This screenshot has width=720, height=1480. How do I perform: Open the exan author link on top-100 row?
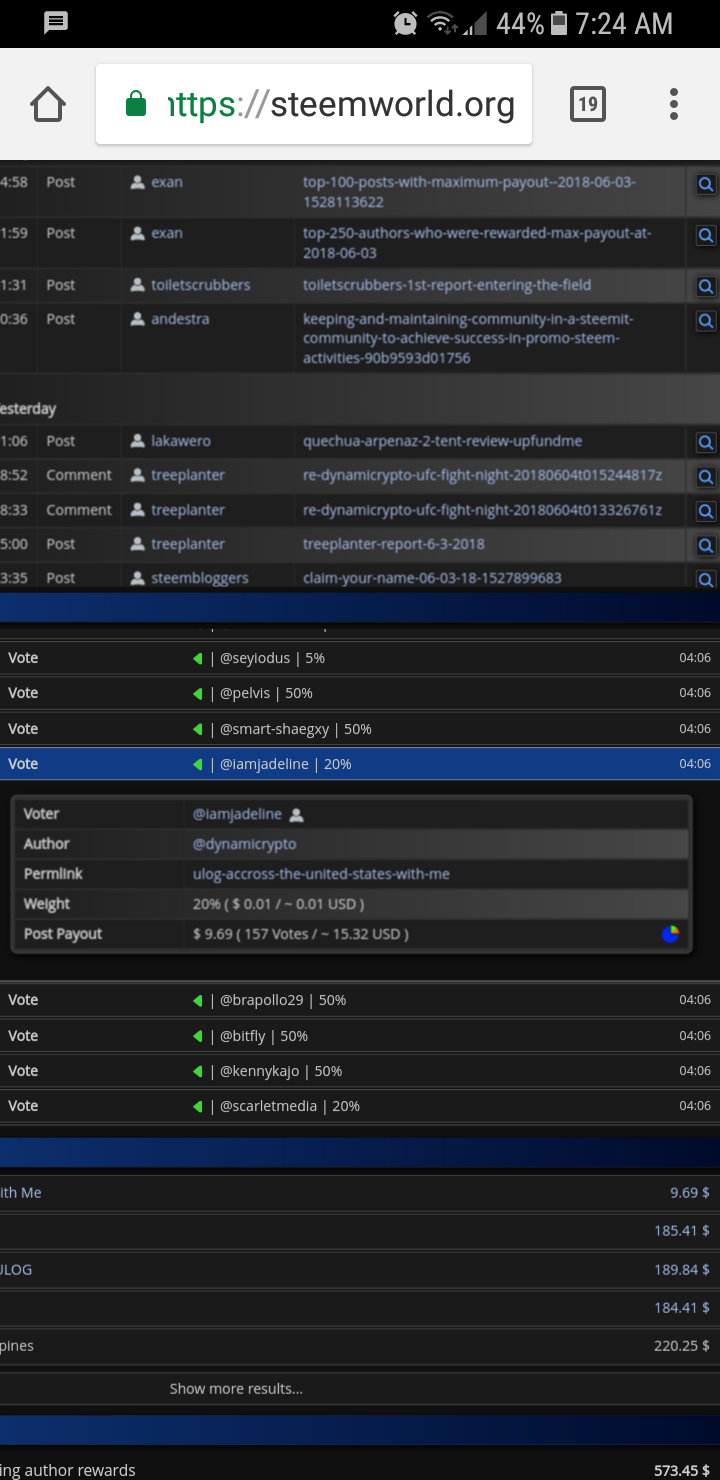tap(167, 182)
